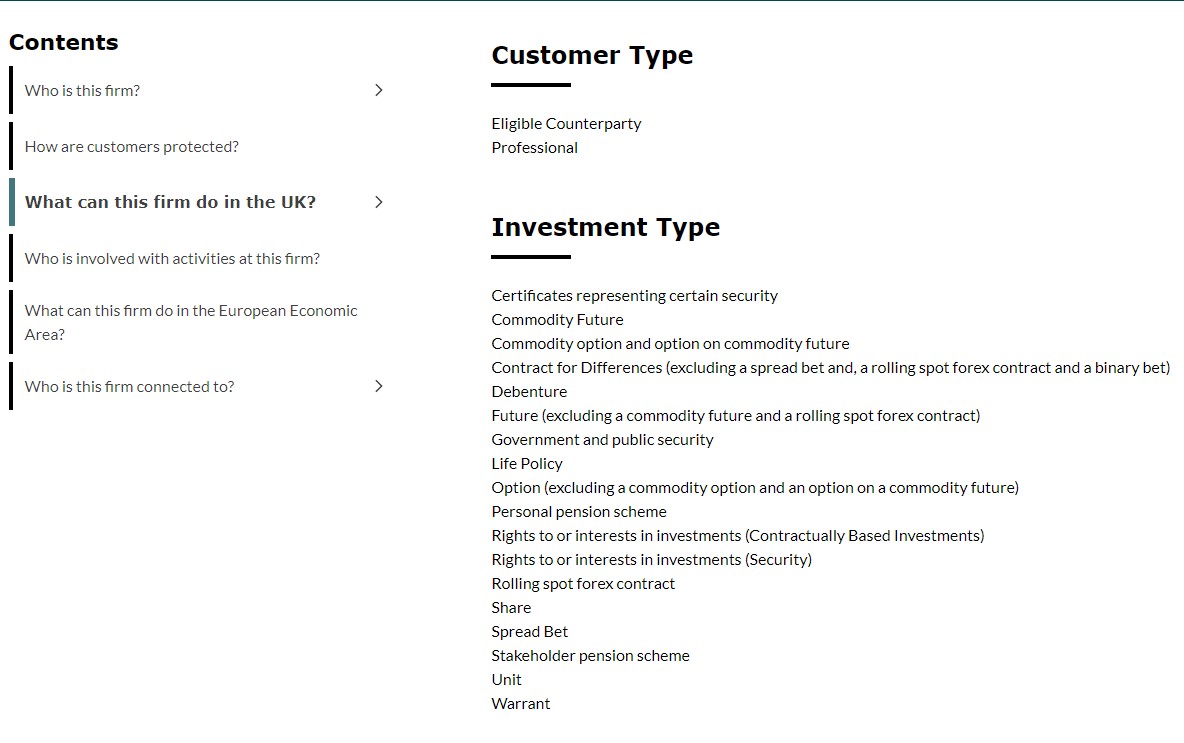Select the 'Rolling spot forex contract' text
Screen dimensions: 1184x743
pos(583,584)
